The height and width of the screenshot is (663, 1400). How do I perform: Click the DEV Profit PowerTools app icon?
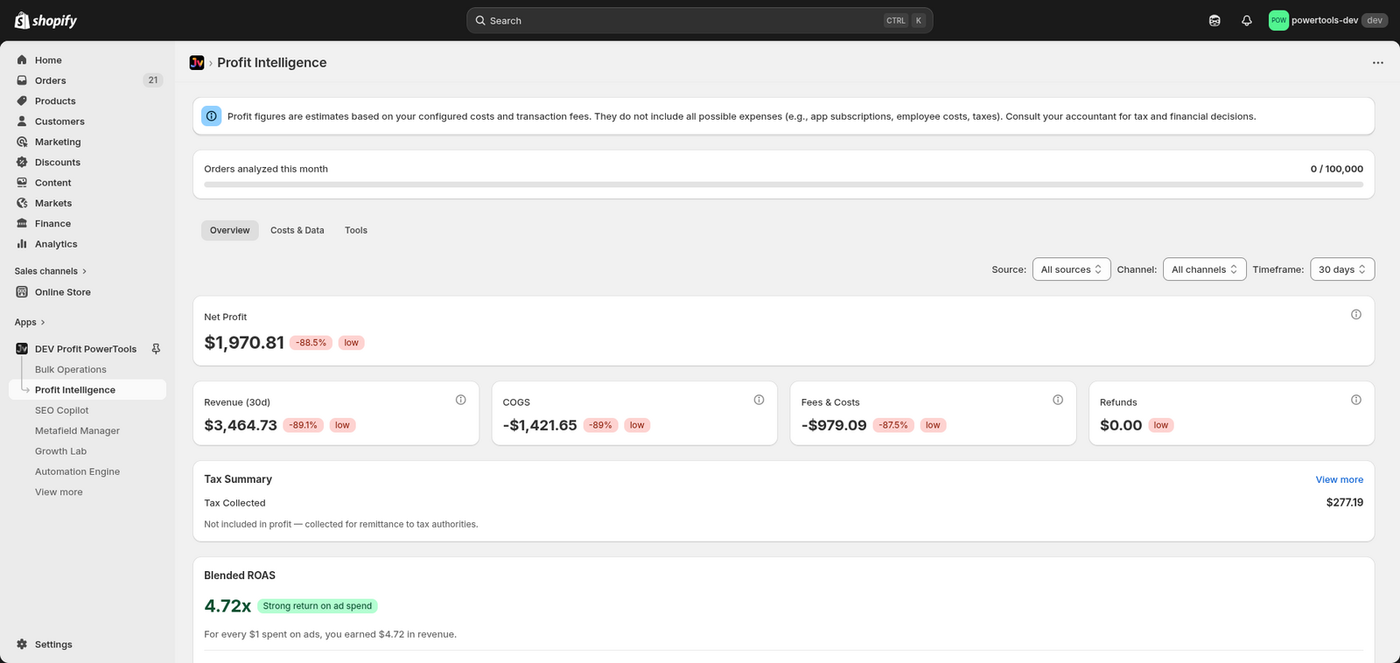[x=22, y=349]
